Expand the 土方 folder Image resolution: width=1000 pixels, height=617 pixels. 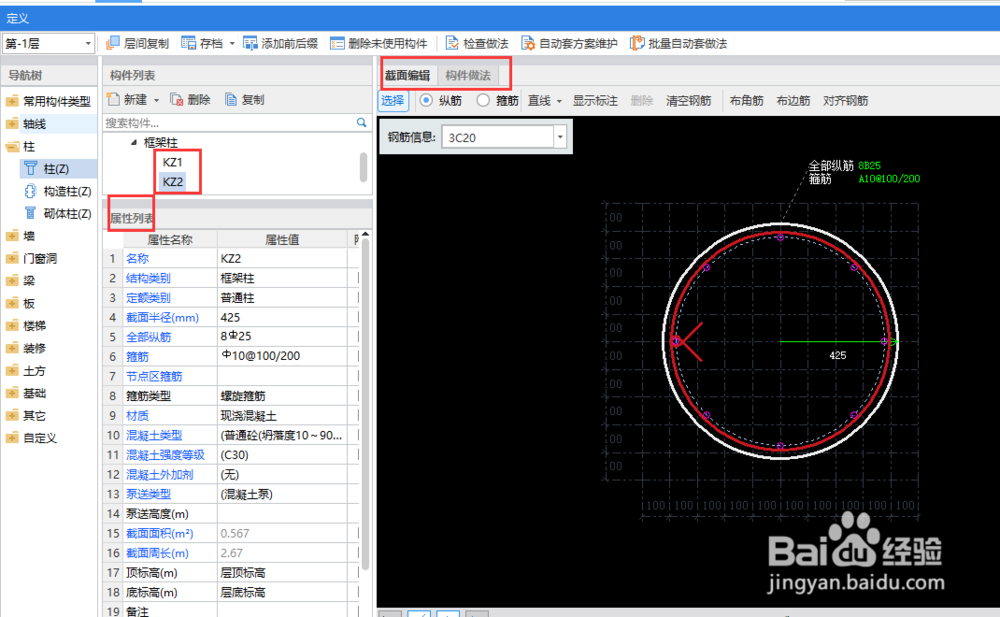12,371
